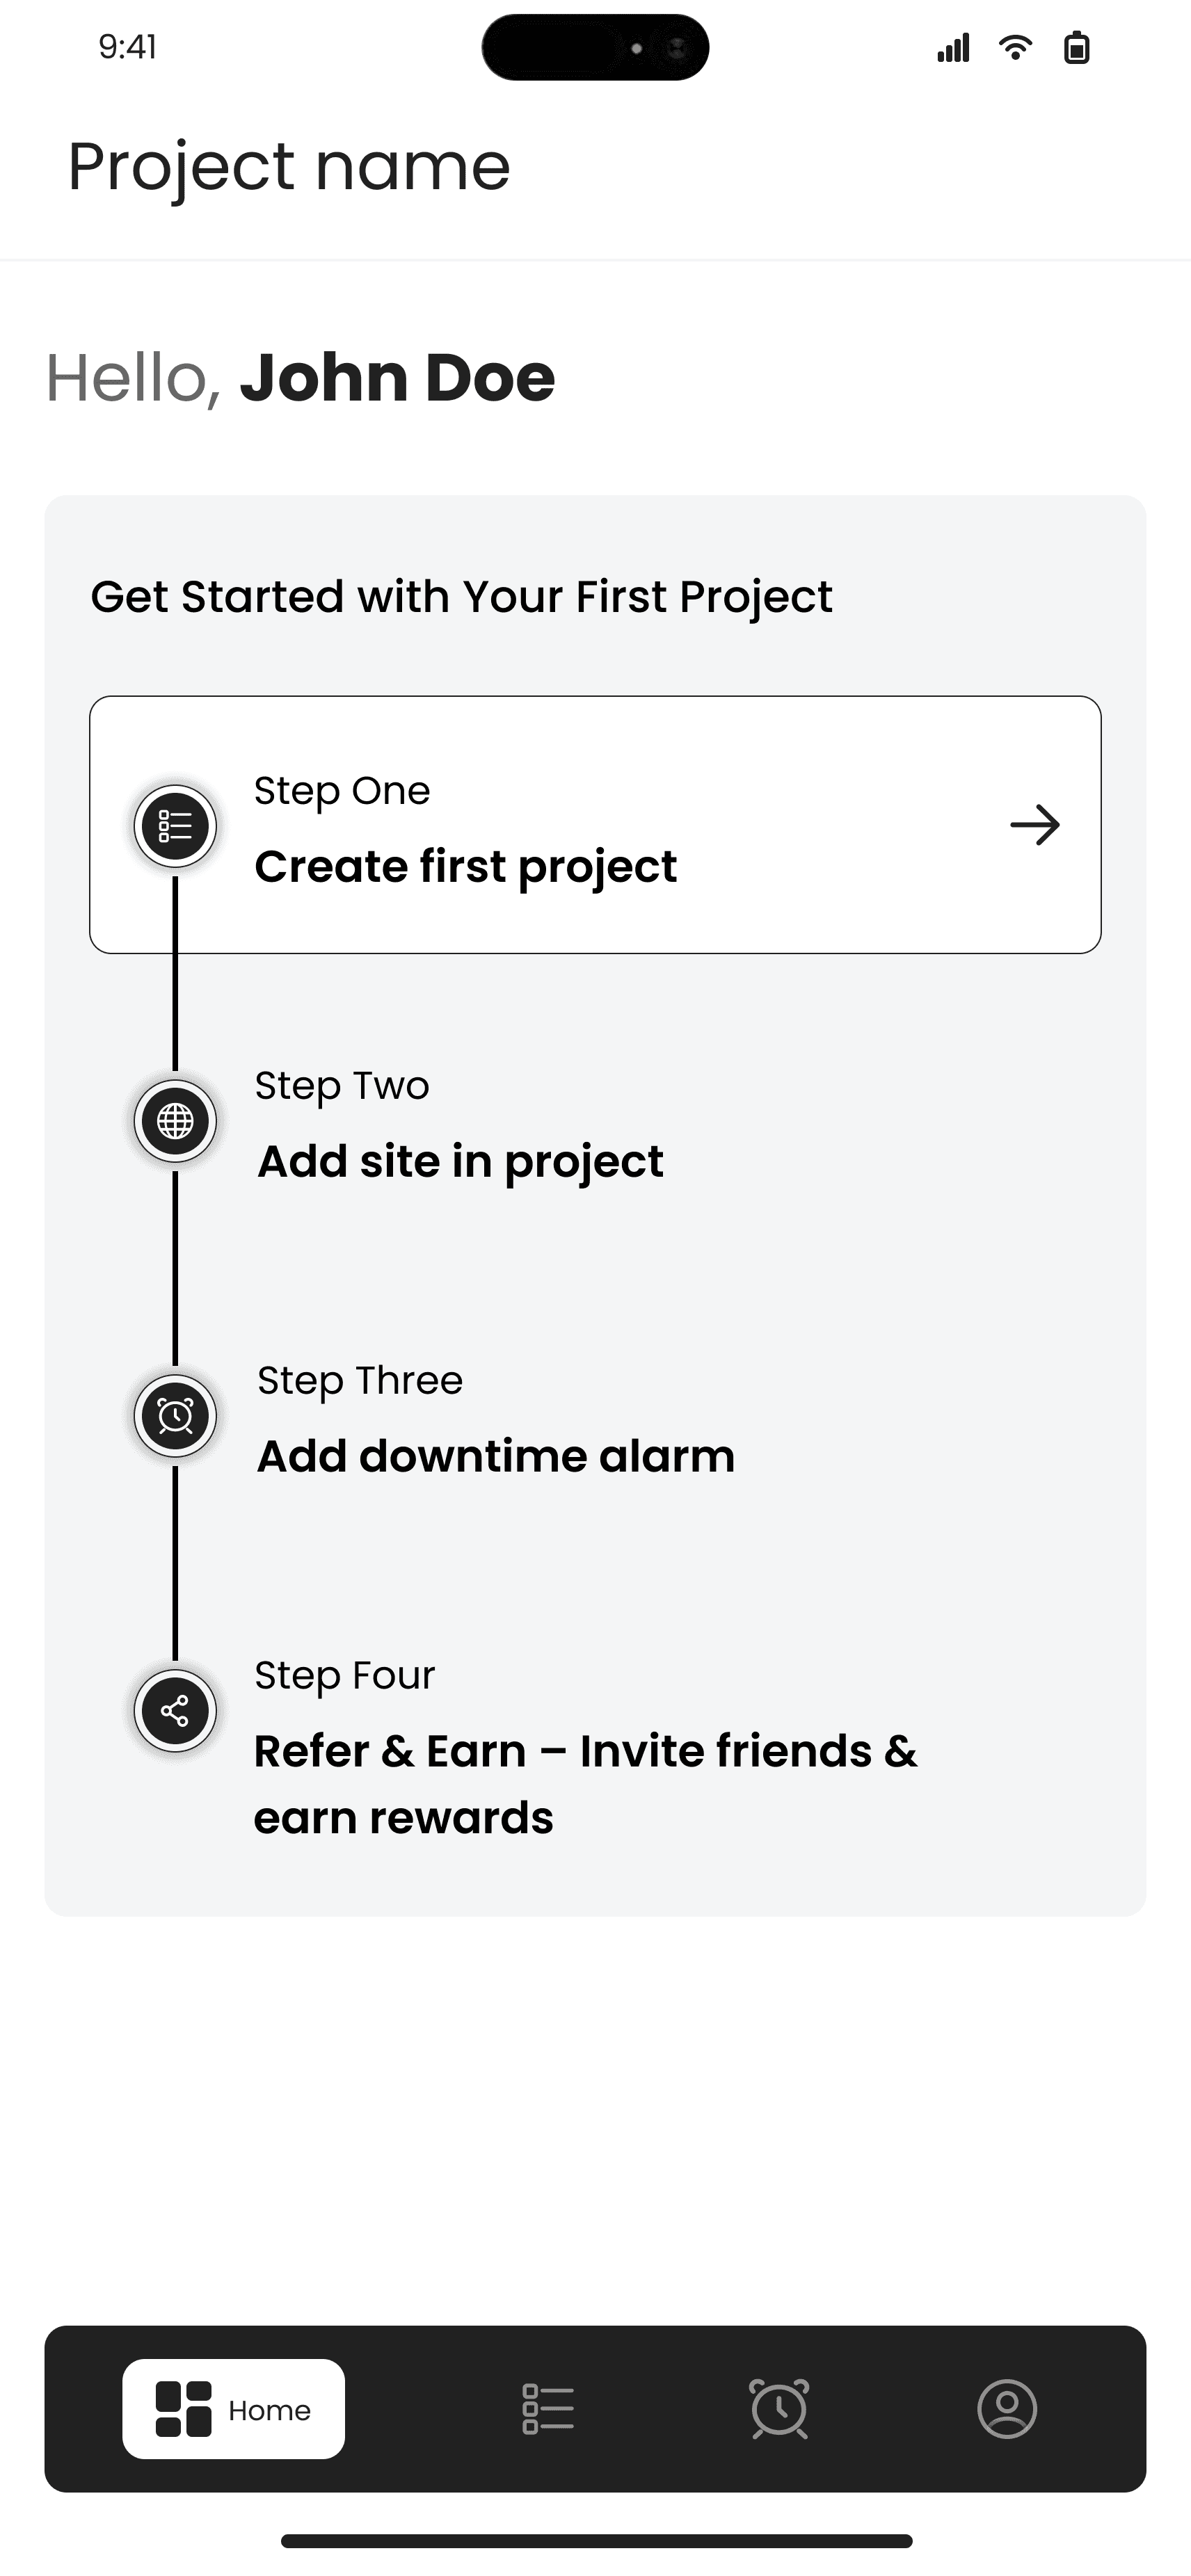Tap the battery icon in status bar
This screenshot has height=2576, width=1191.
point(1076,47)
